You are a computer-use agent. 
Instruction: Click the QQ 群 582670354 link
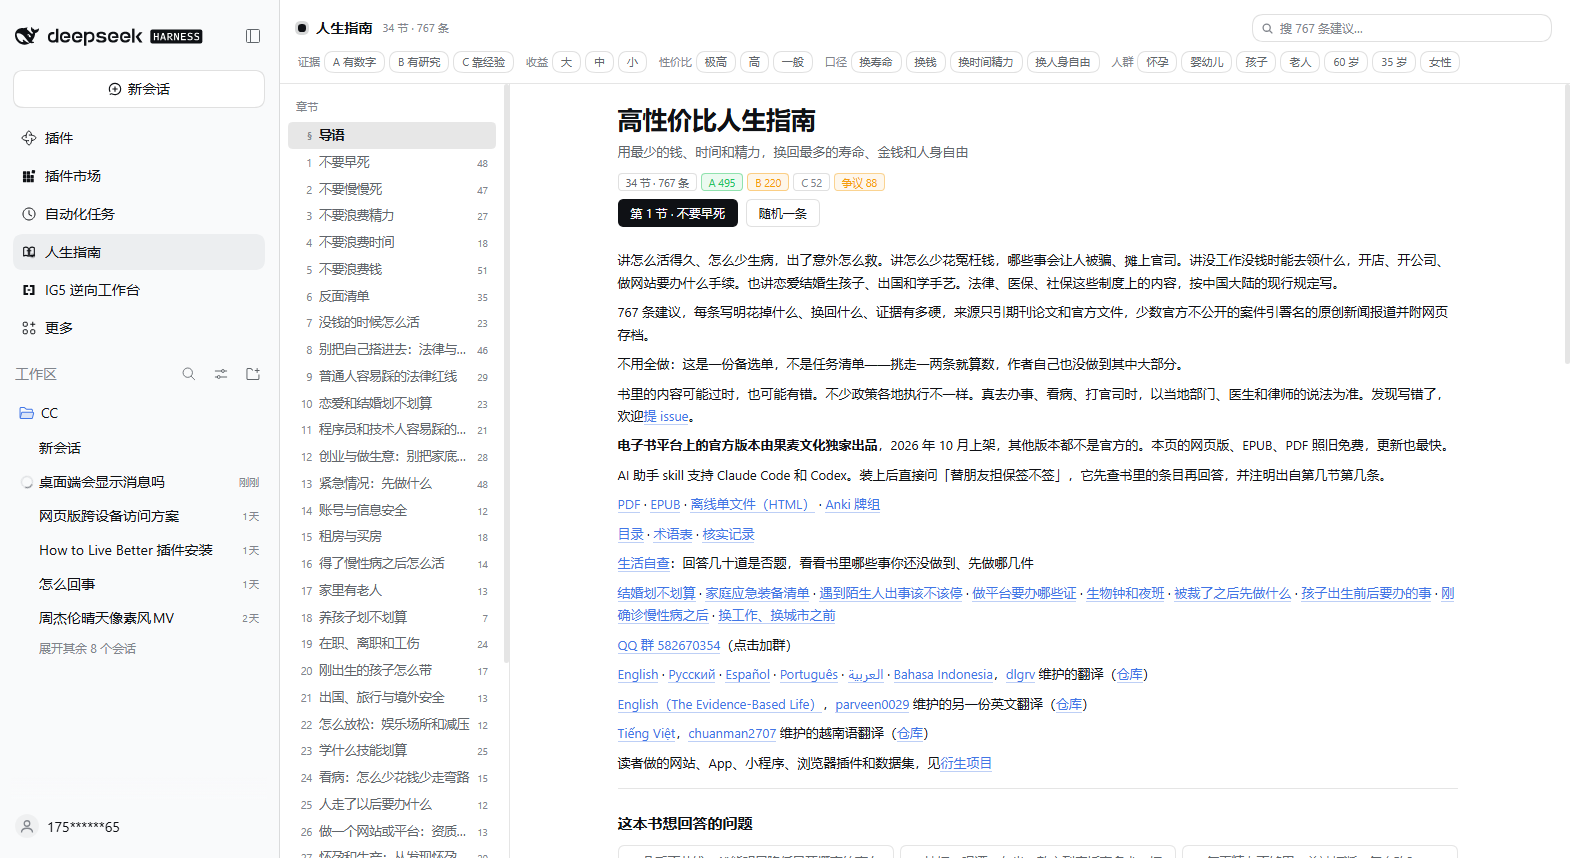pyautogui.click(x=669, y=646)
